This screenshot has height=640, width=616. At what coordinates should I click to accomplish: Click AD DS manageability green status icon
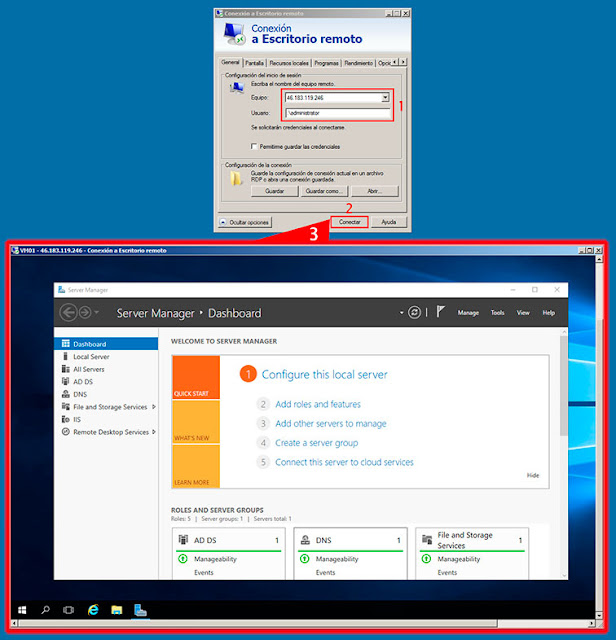coord(183,558)
